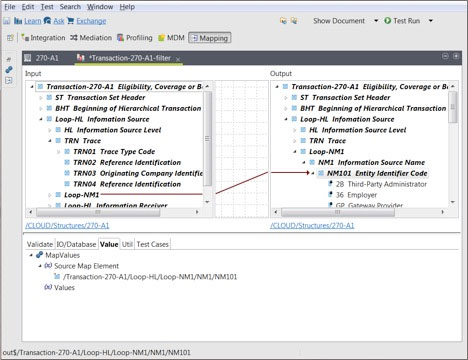Expand input ST Transaction Set Header
This screenshot has width=468, height=360.
(x=41, y=98)
